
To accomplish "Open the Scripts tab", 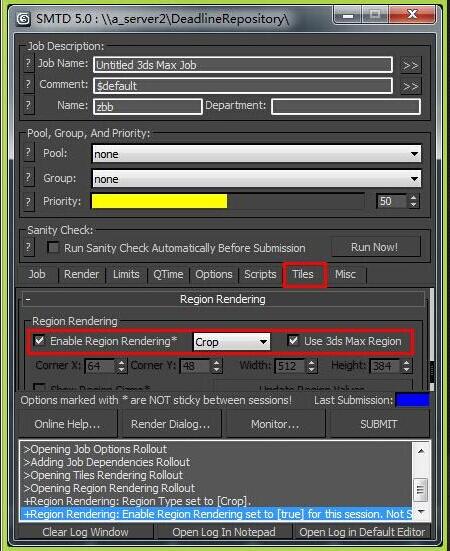I will (x=260, y=274).
